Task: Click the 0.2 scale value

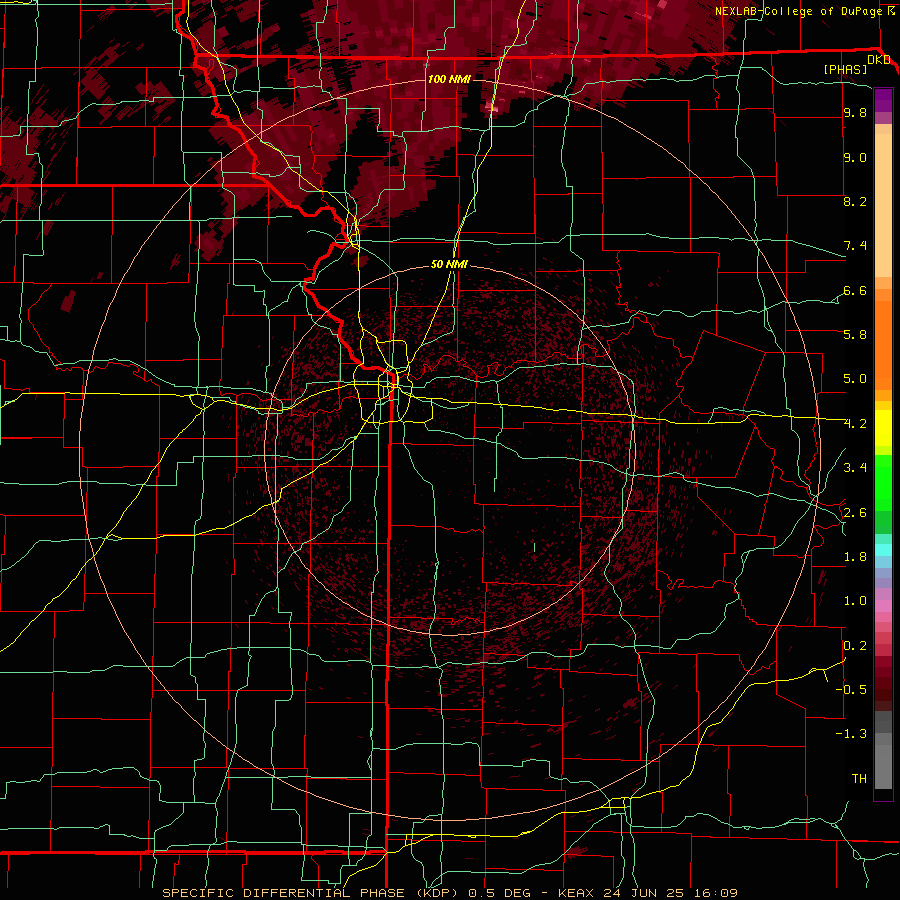Action: pyautogui.click(x=855, y=646)
